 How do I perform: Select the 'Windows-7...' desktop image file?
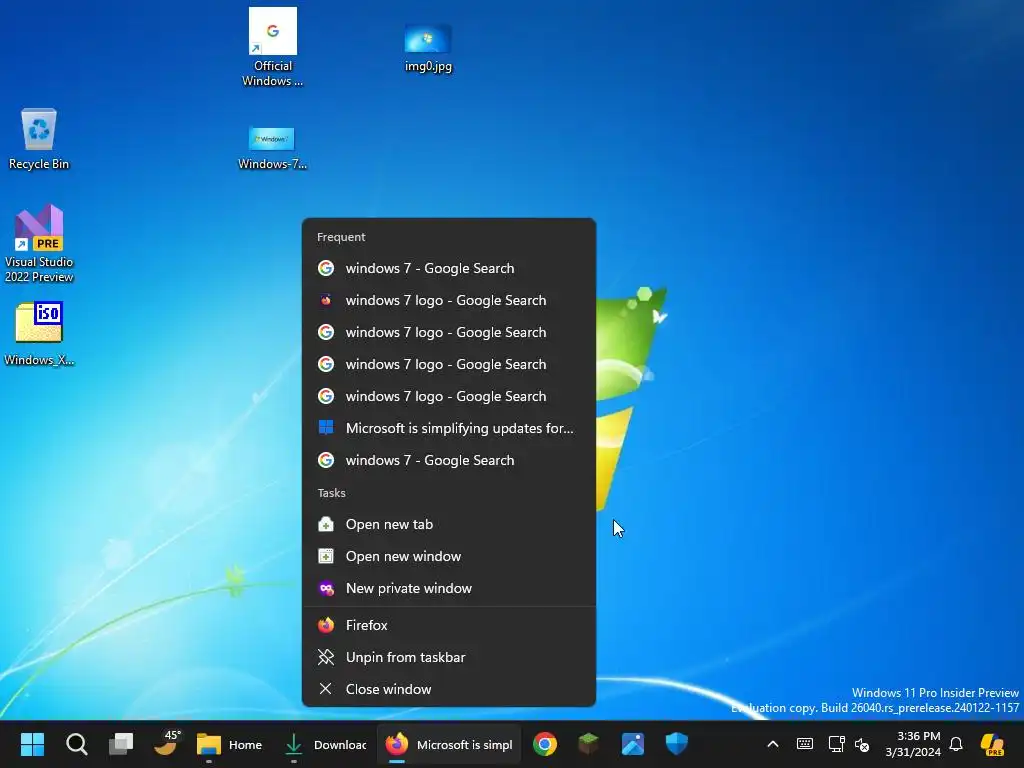point(272,148)
